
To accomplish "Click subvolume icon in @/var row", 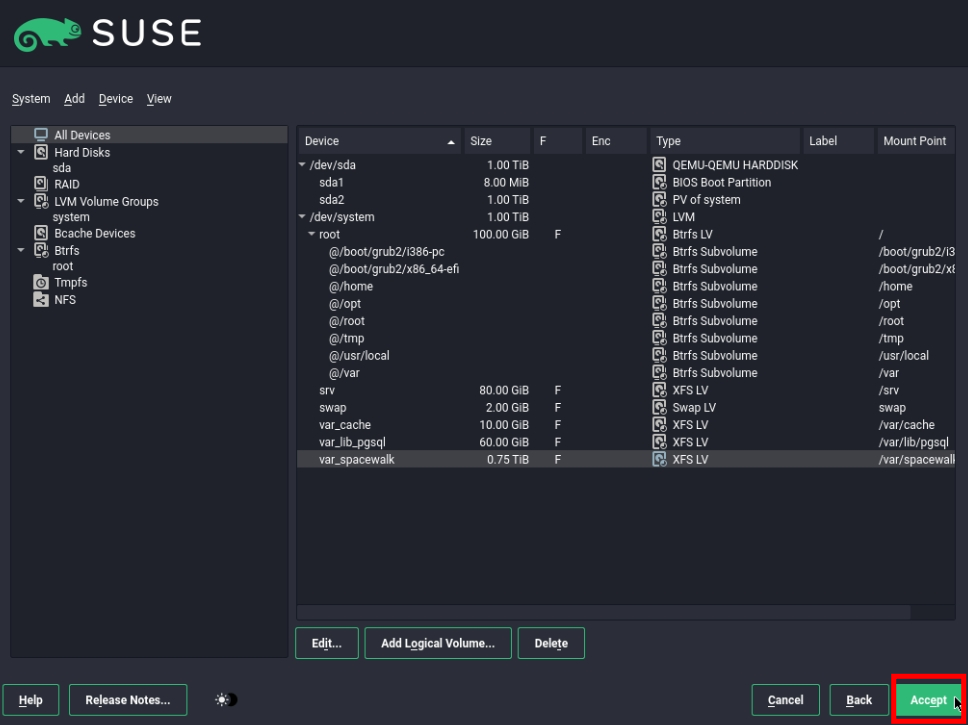I will tap(660, 372).
